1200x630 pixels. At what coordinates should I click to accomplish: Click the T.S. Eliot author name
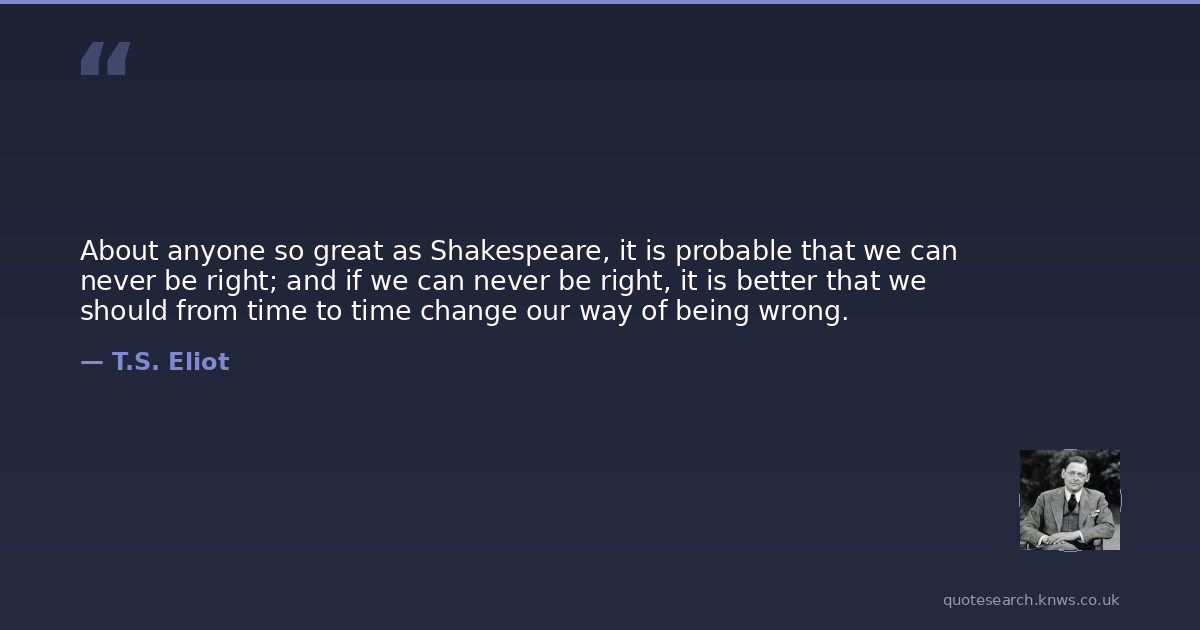[170, 362]
